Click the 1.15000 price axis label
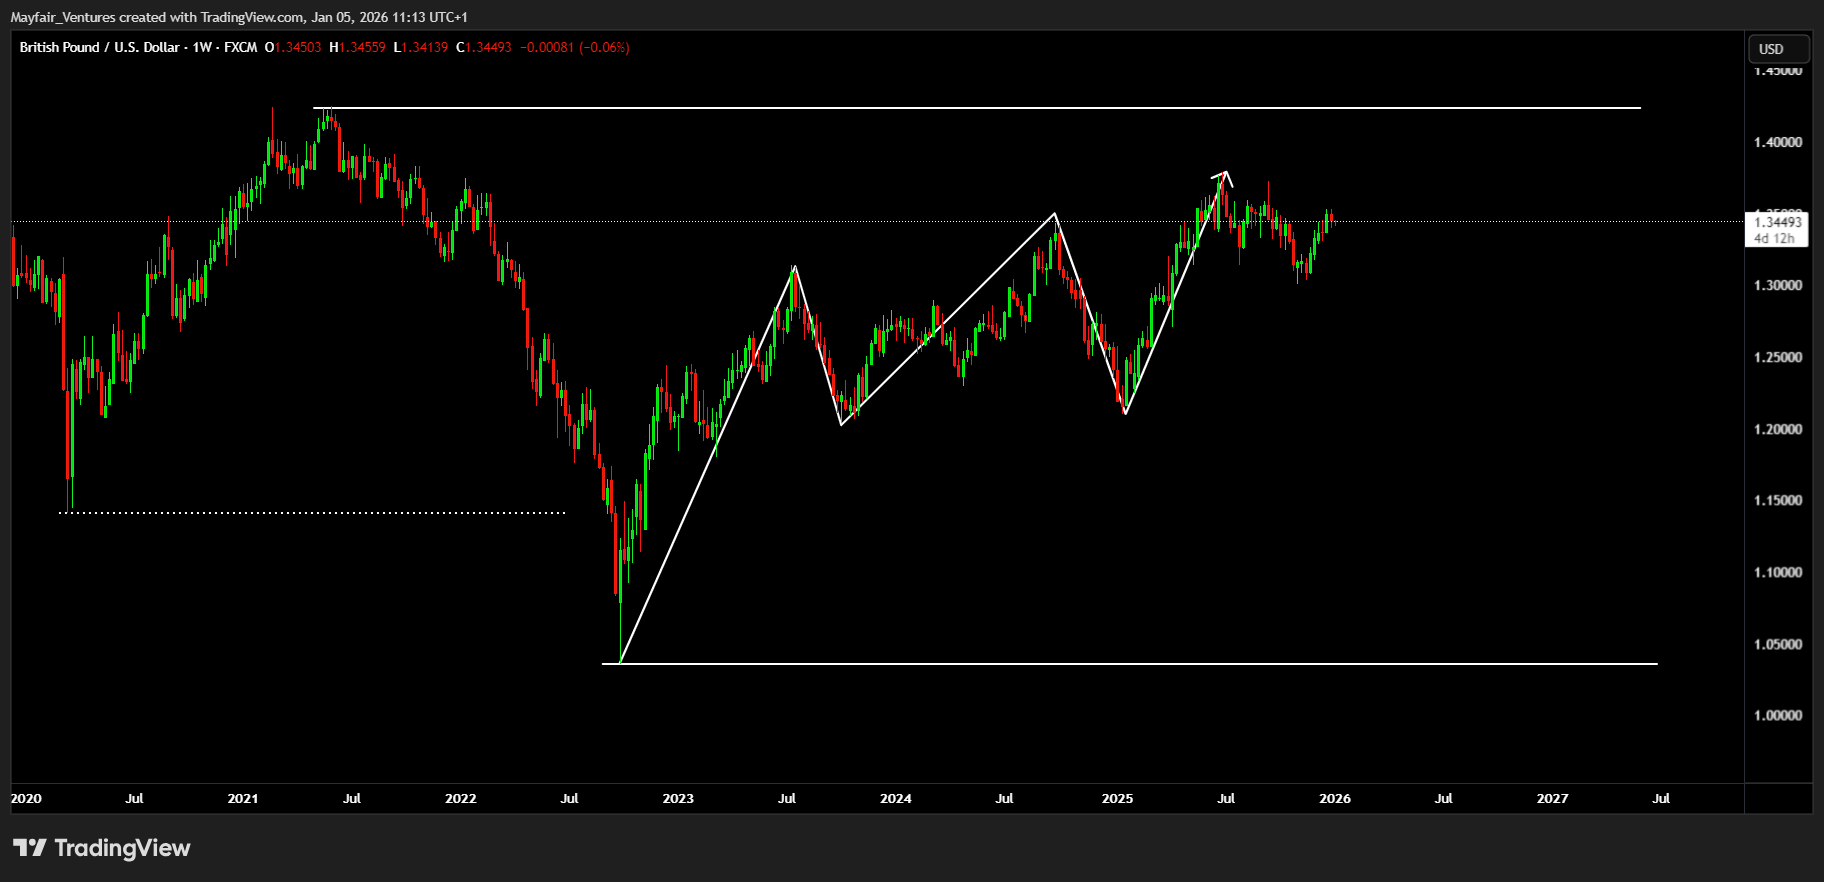This screenshot has width=1824, height=882. coord(1778,500)
